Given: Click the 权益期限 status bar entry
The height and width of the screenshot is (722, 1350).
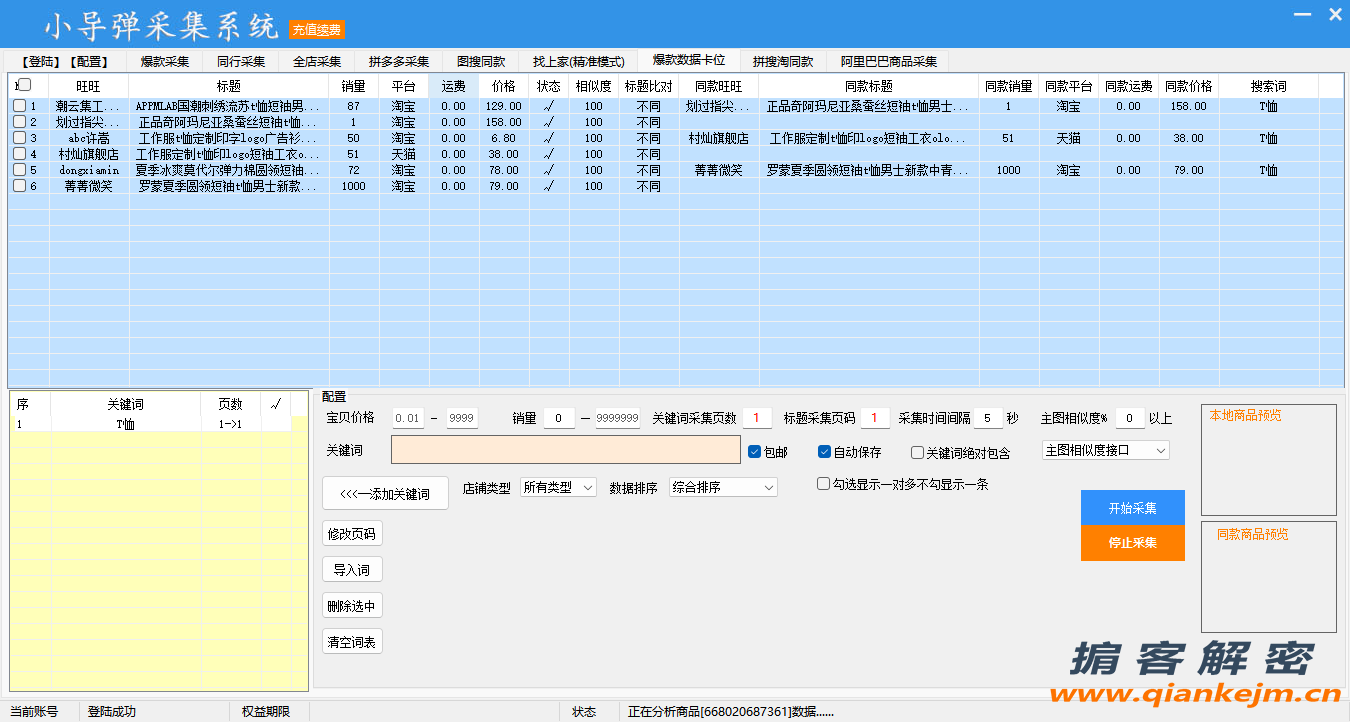Looking at the screenshot, I should click(x=266, y=712).
